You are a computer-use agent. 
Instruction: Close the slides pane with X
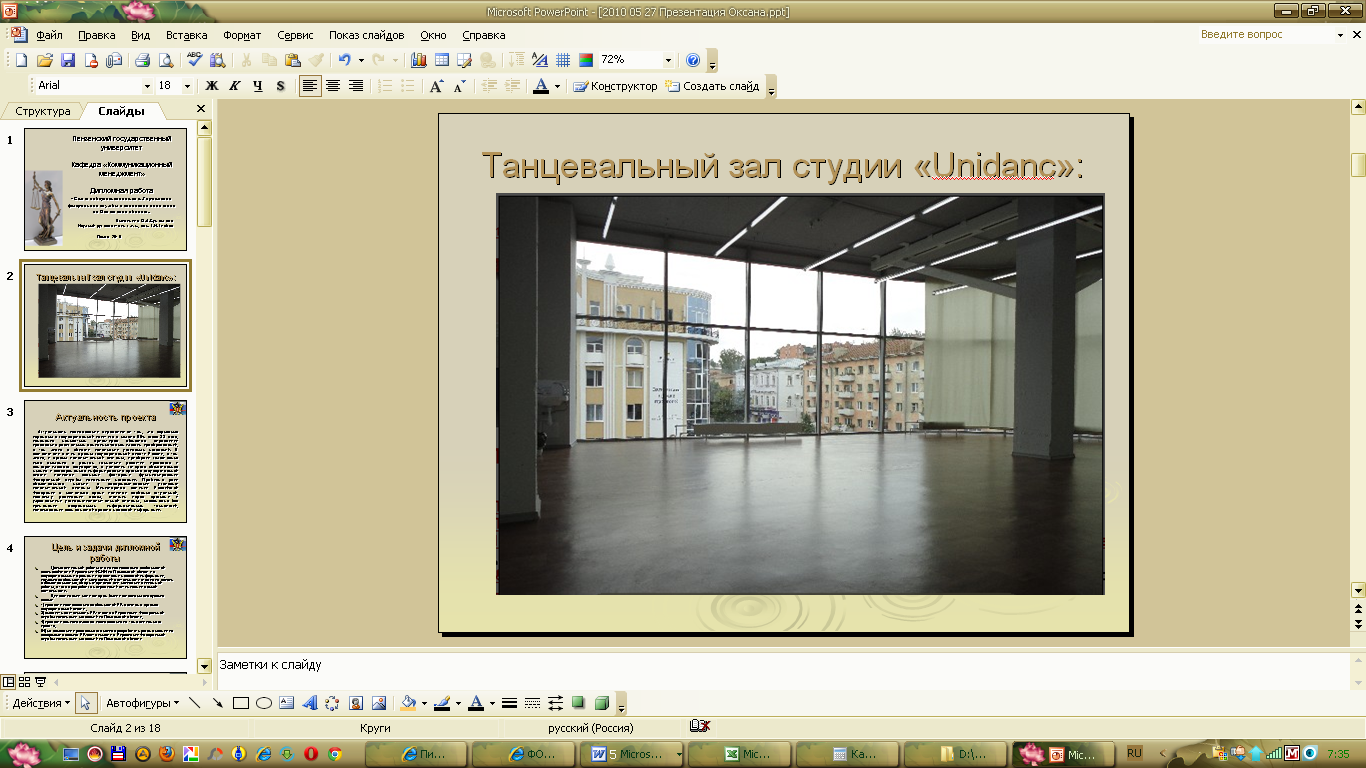(x=201, y=109)
